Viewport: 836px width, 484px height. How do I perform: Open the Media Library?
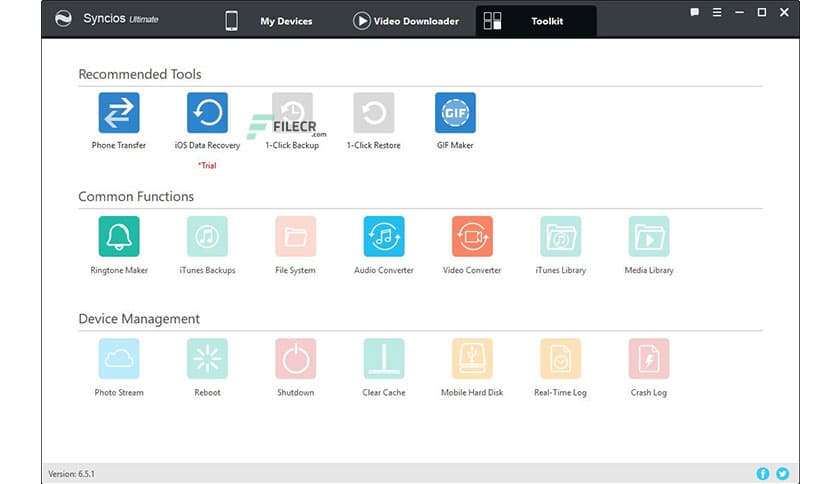649,236
